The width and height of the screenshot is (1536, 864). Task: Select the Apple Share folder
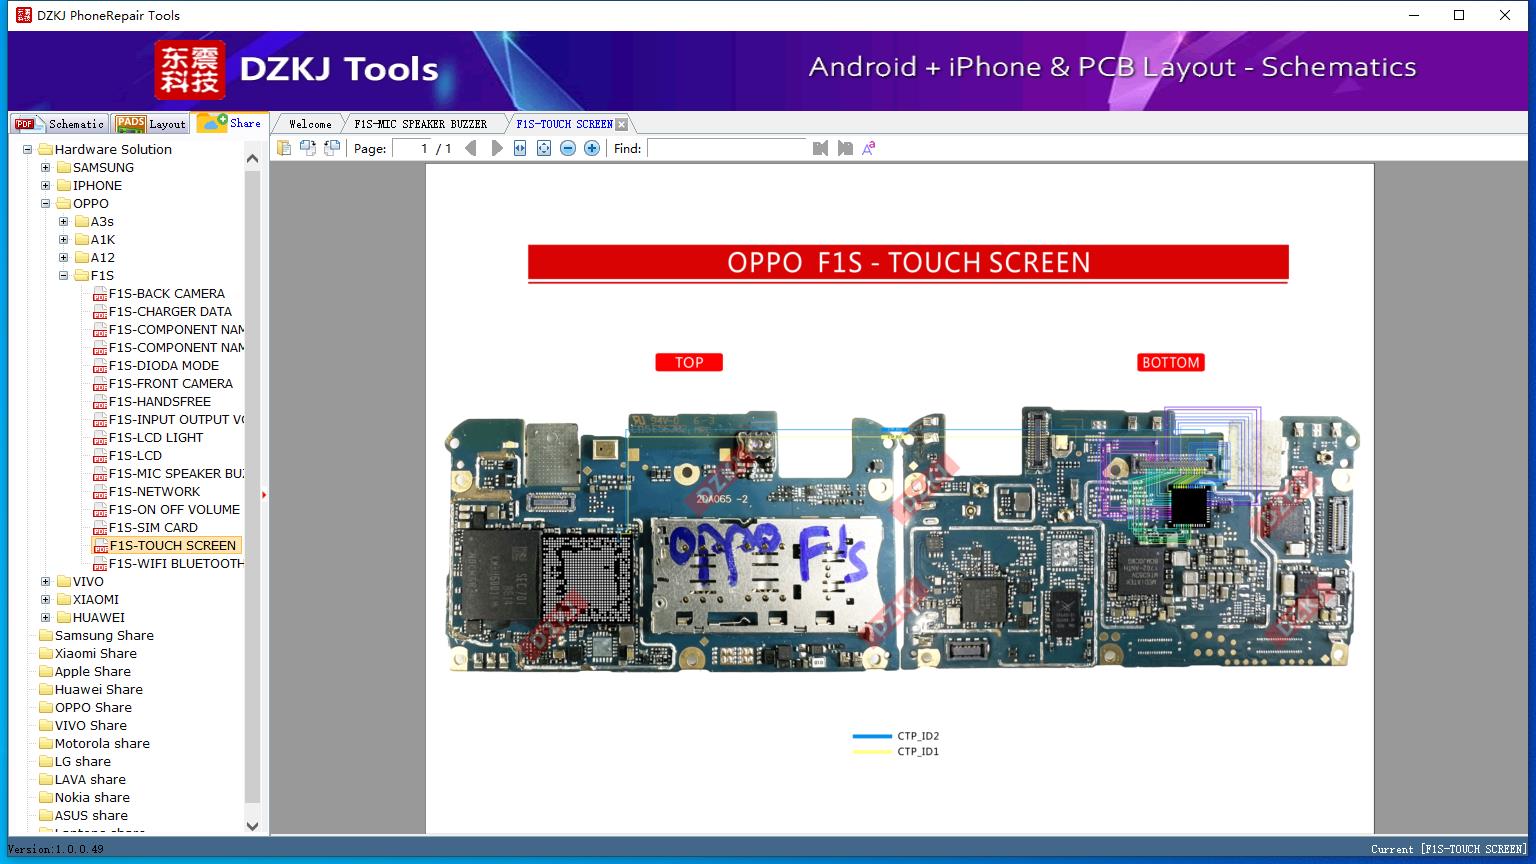point(92,672)
